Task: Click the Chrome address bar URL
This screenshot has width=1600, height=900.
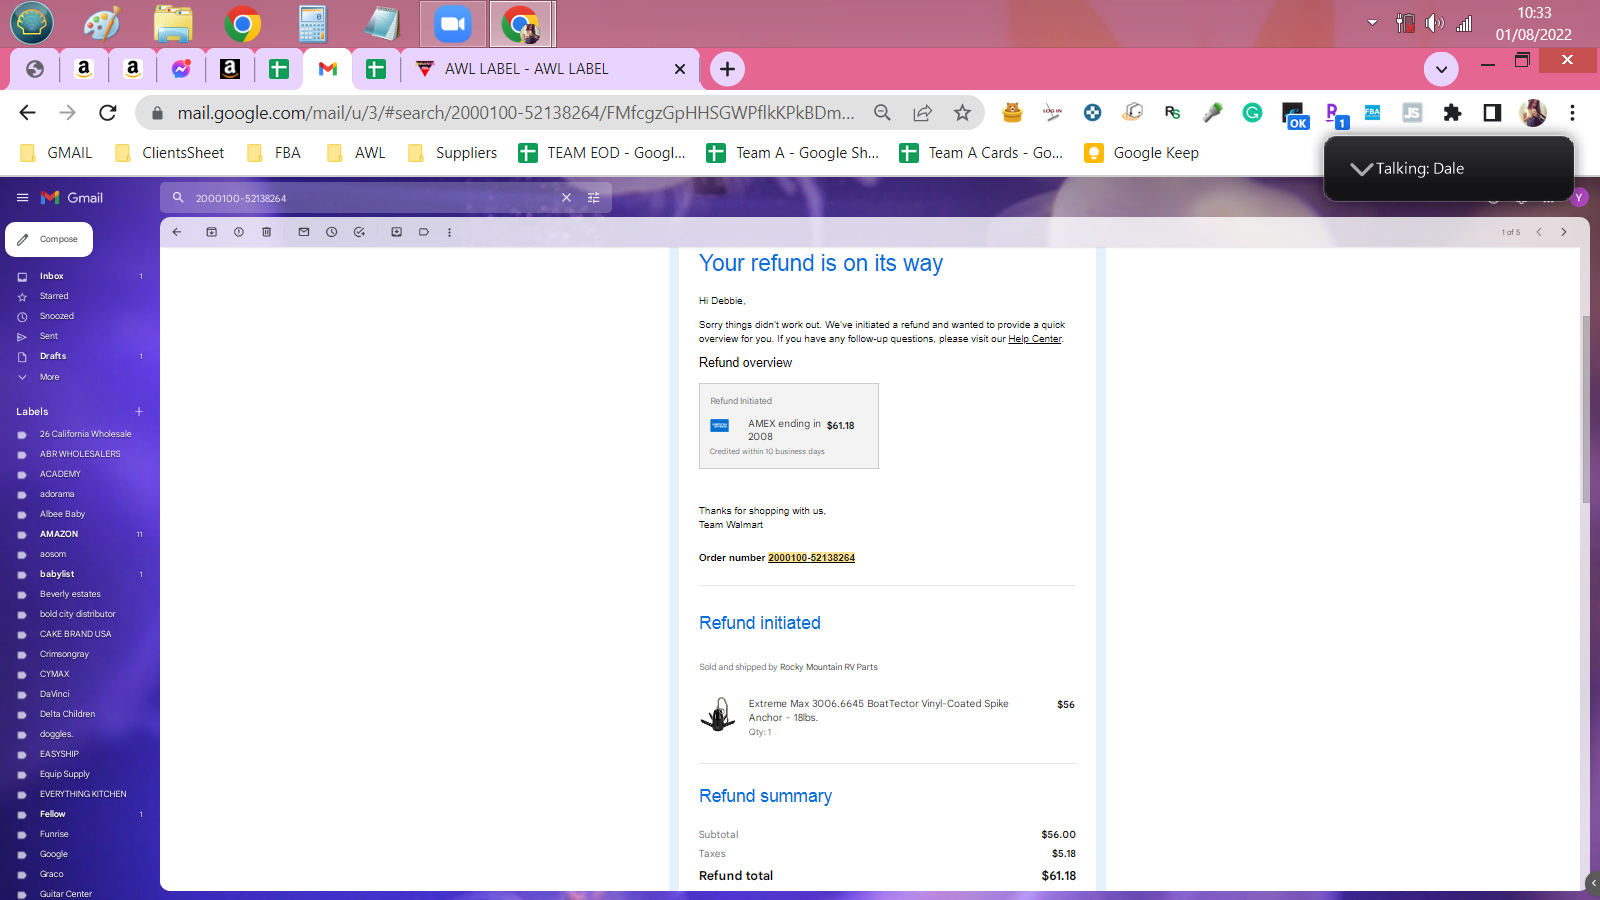Action: [x=516, y=113]
